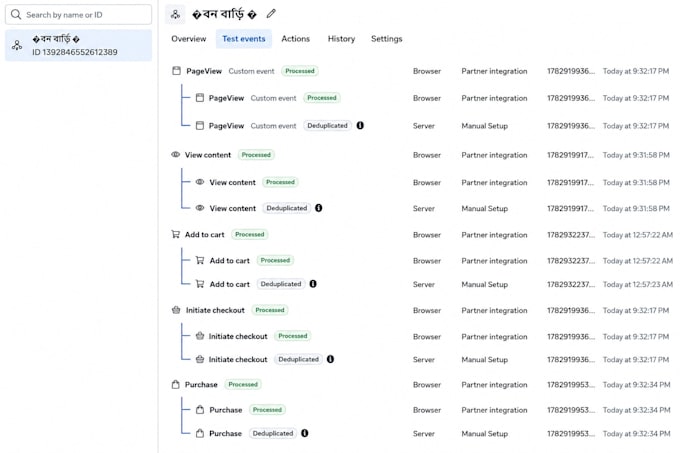680x453 pixels.
Task: Click cart icon in deduplicated Add to cart row
Action: click(199, 284)
